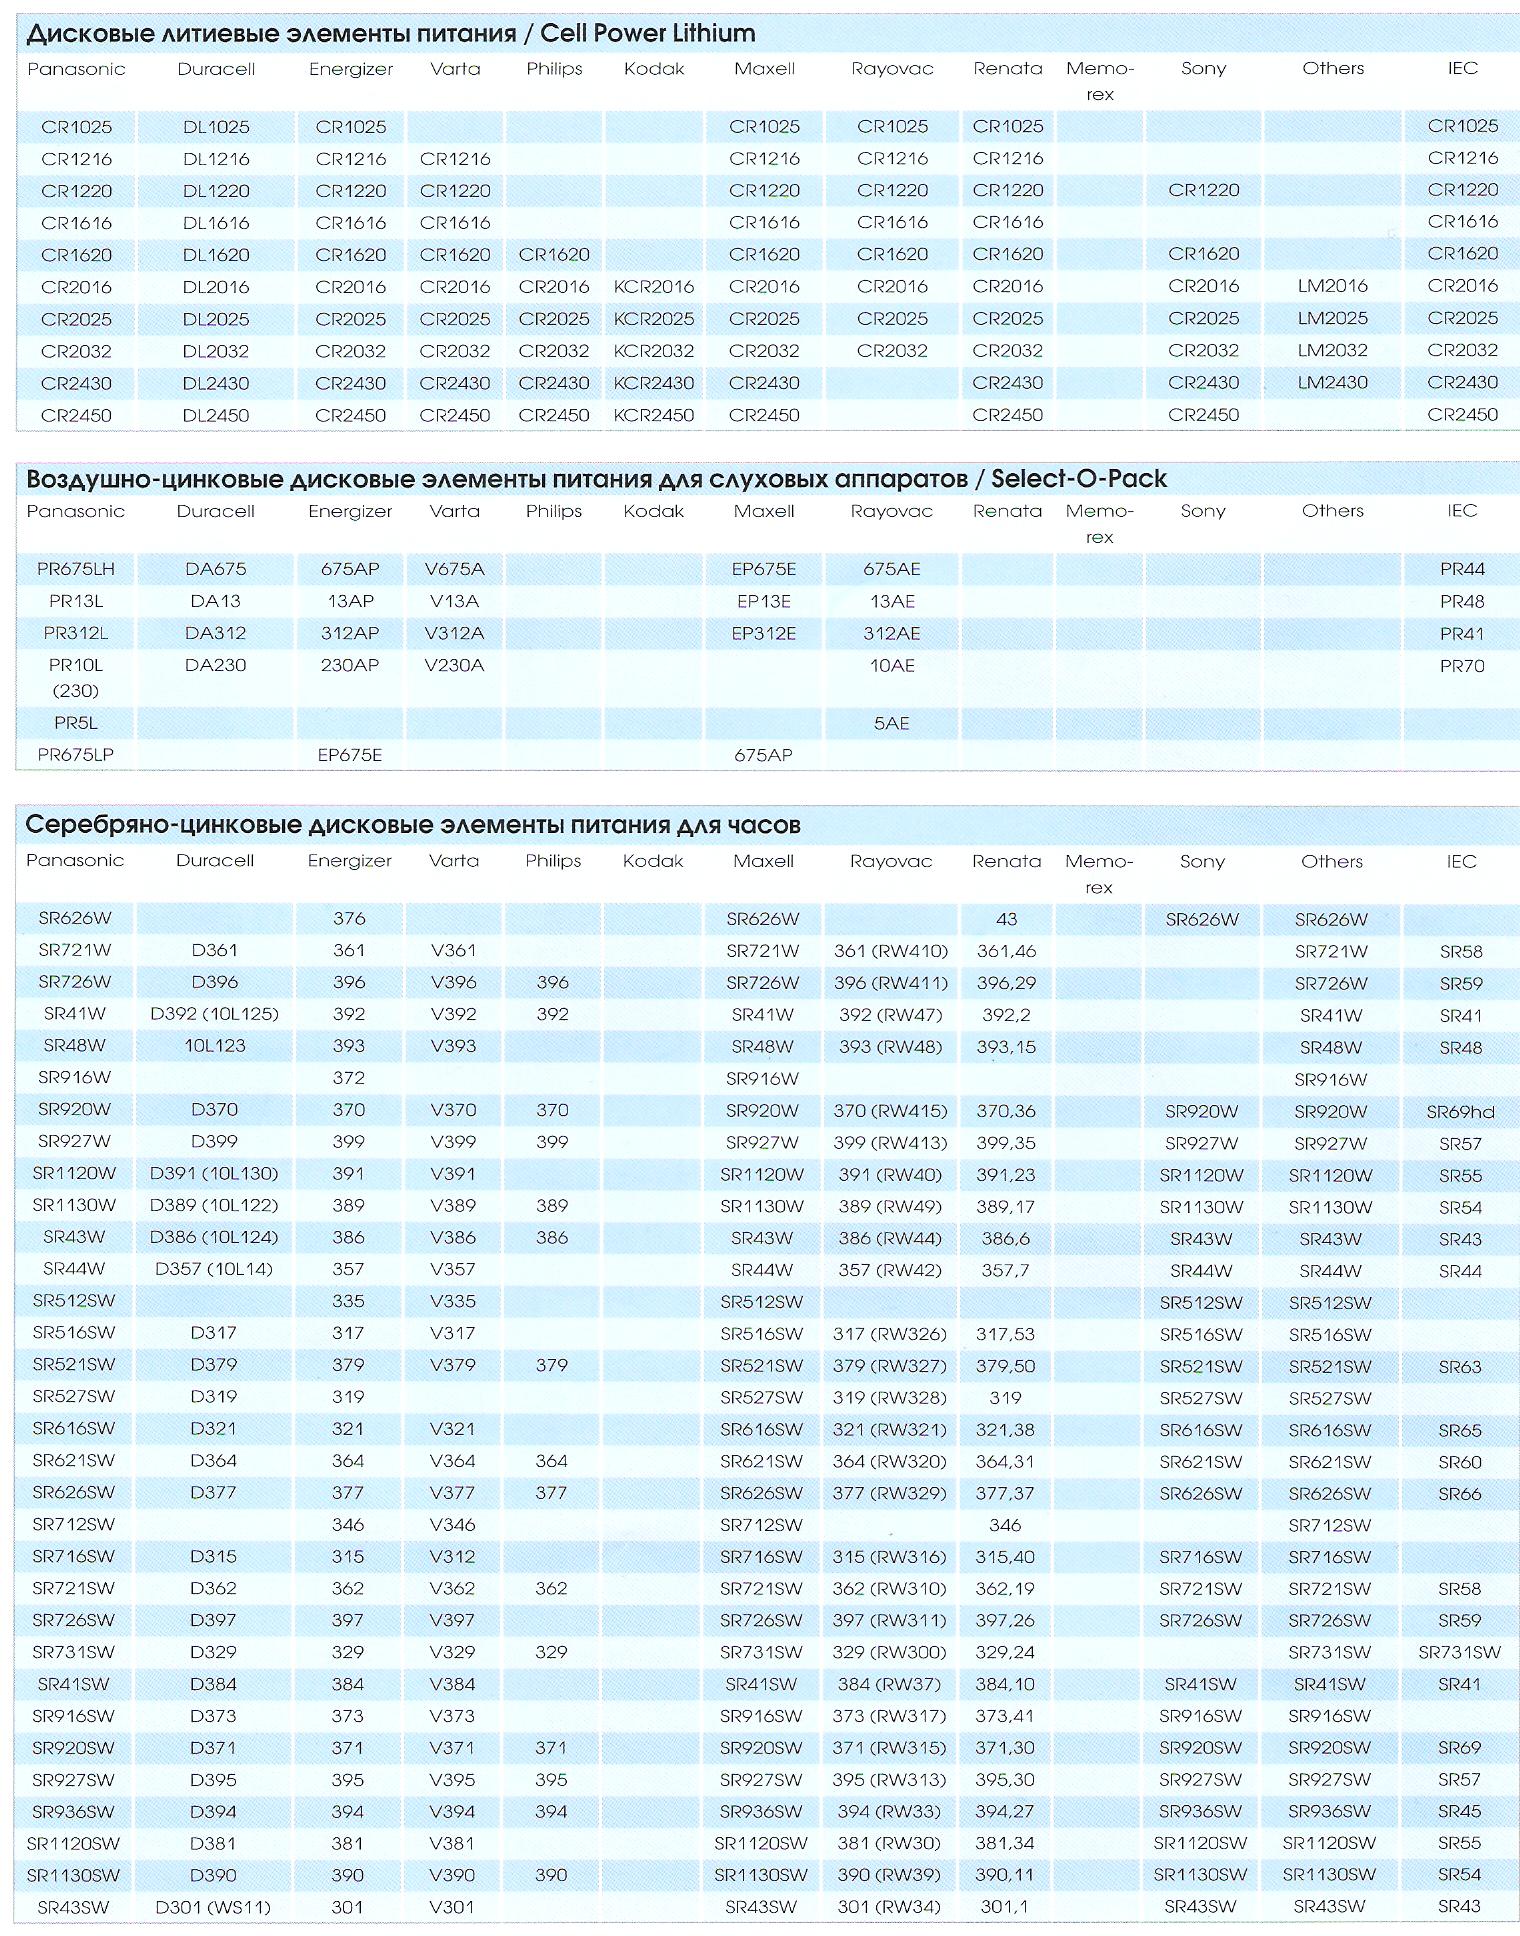Click the 'D301 (WS11)' Duracell cell

click(x=214, y=1907)
